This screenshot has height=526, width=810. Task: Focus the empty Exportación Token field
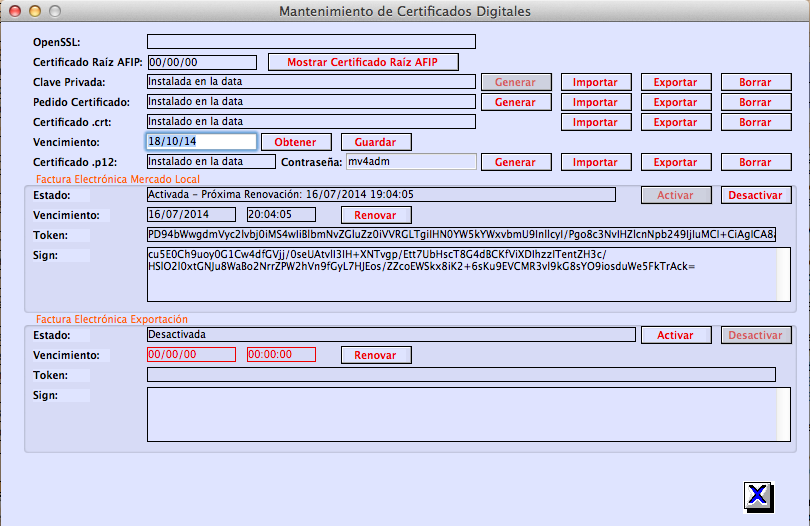pyautogui.click(x=461, y=375)
